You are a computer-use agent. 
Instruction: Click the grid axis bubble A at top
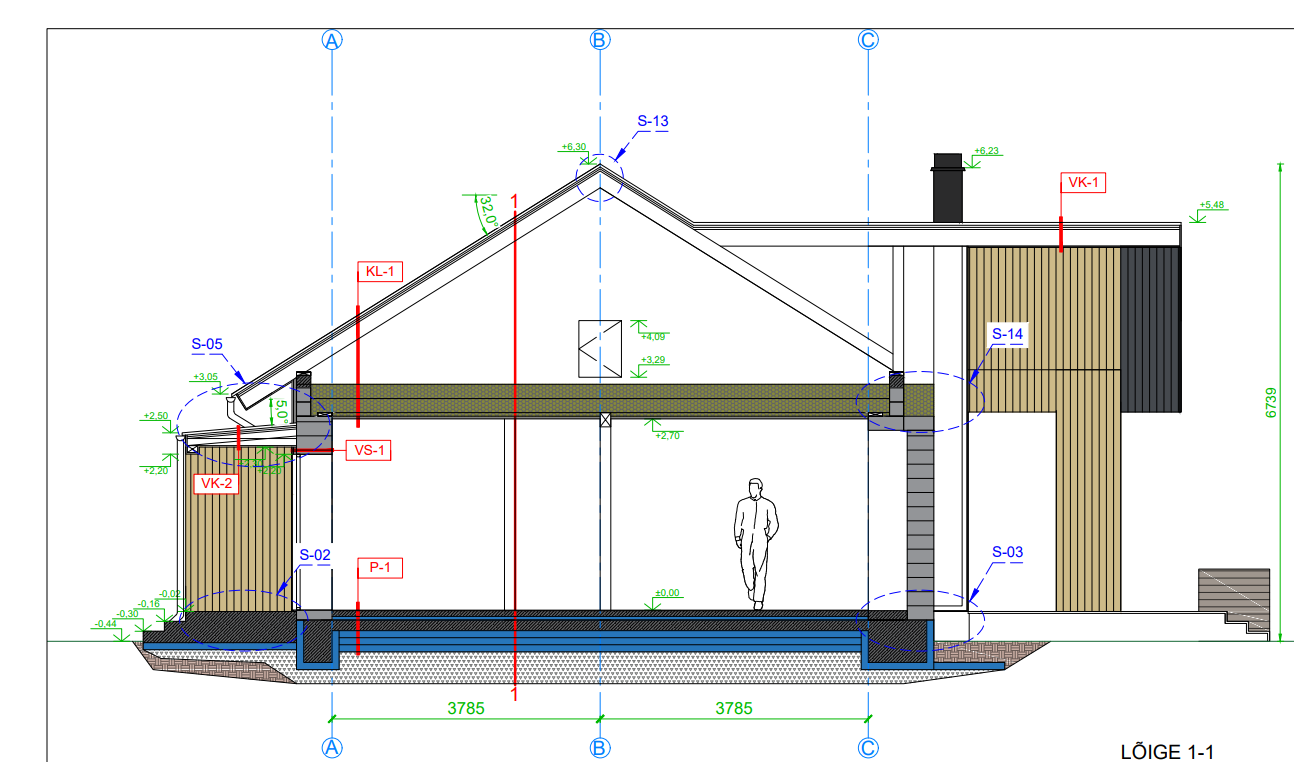(332, 40)
